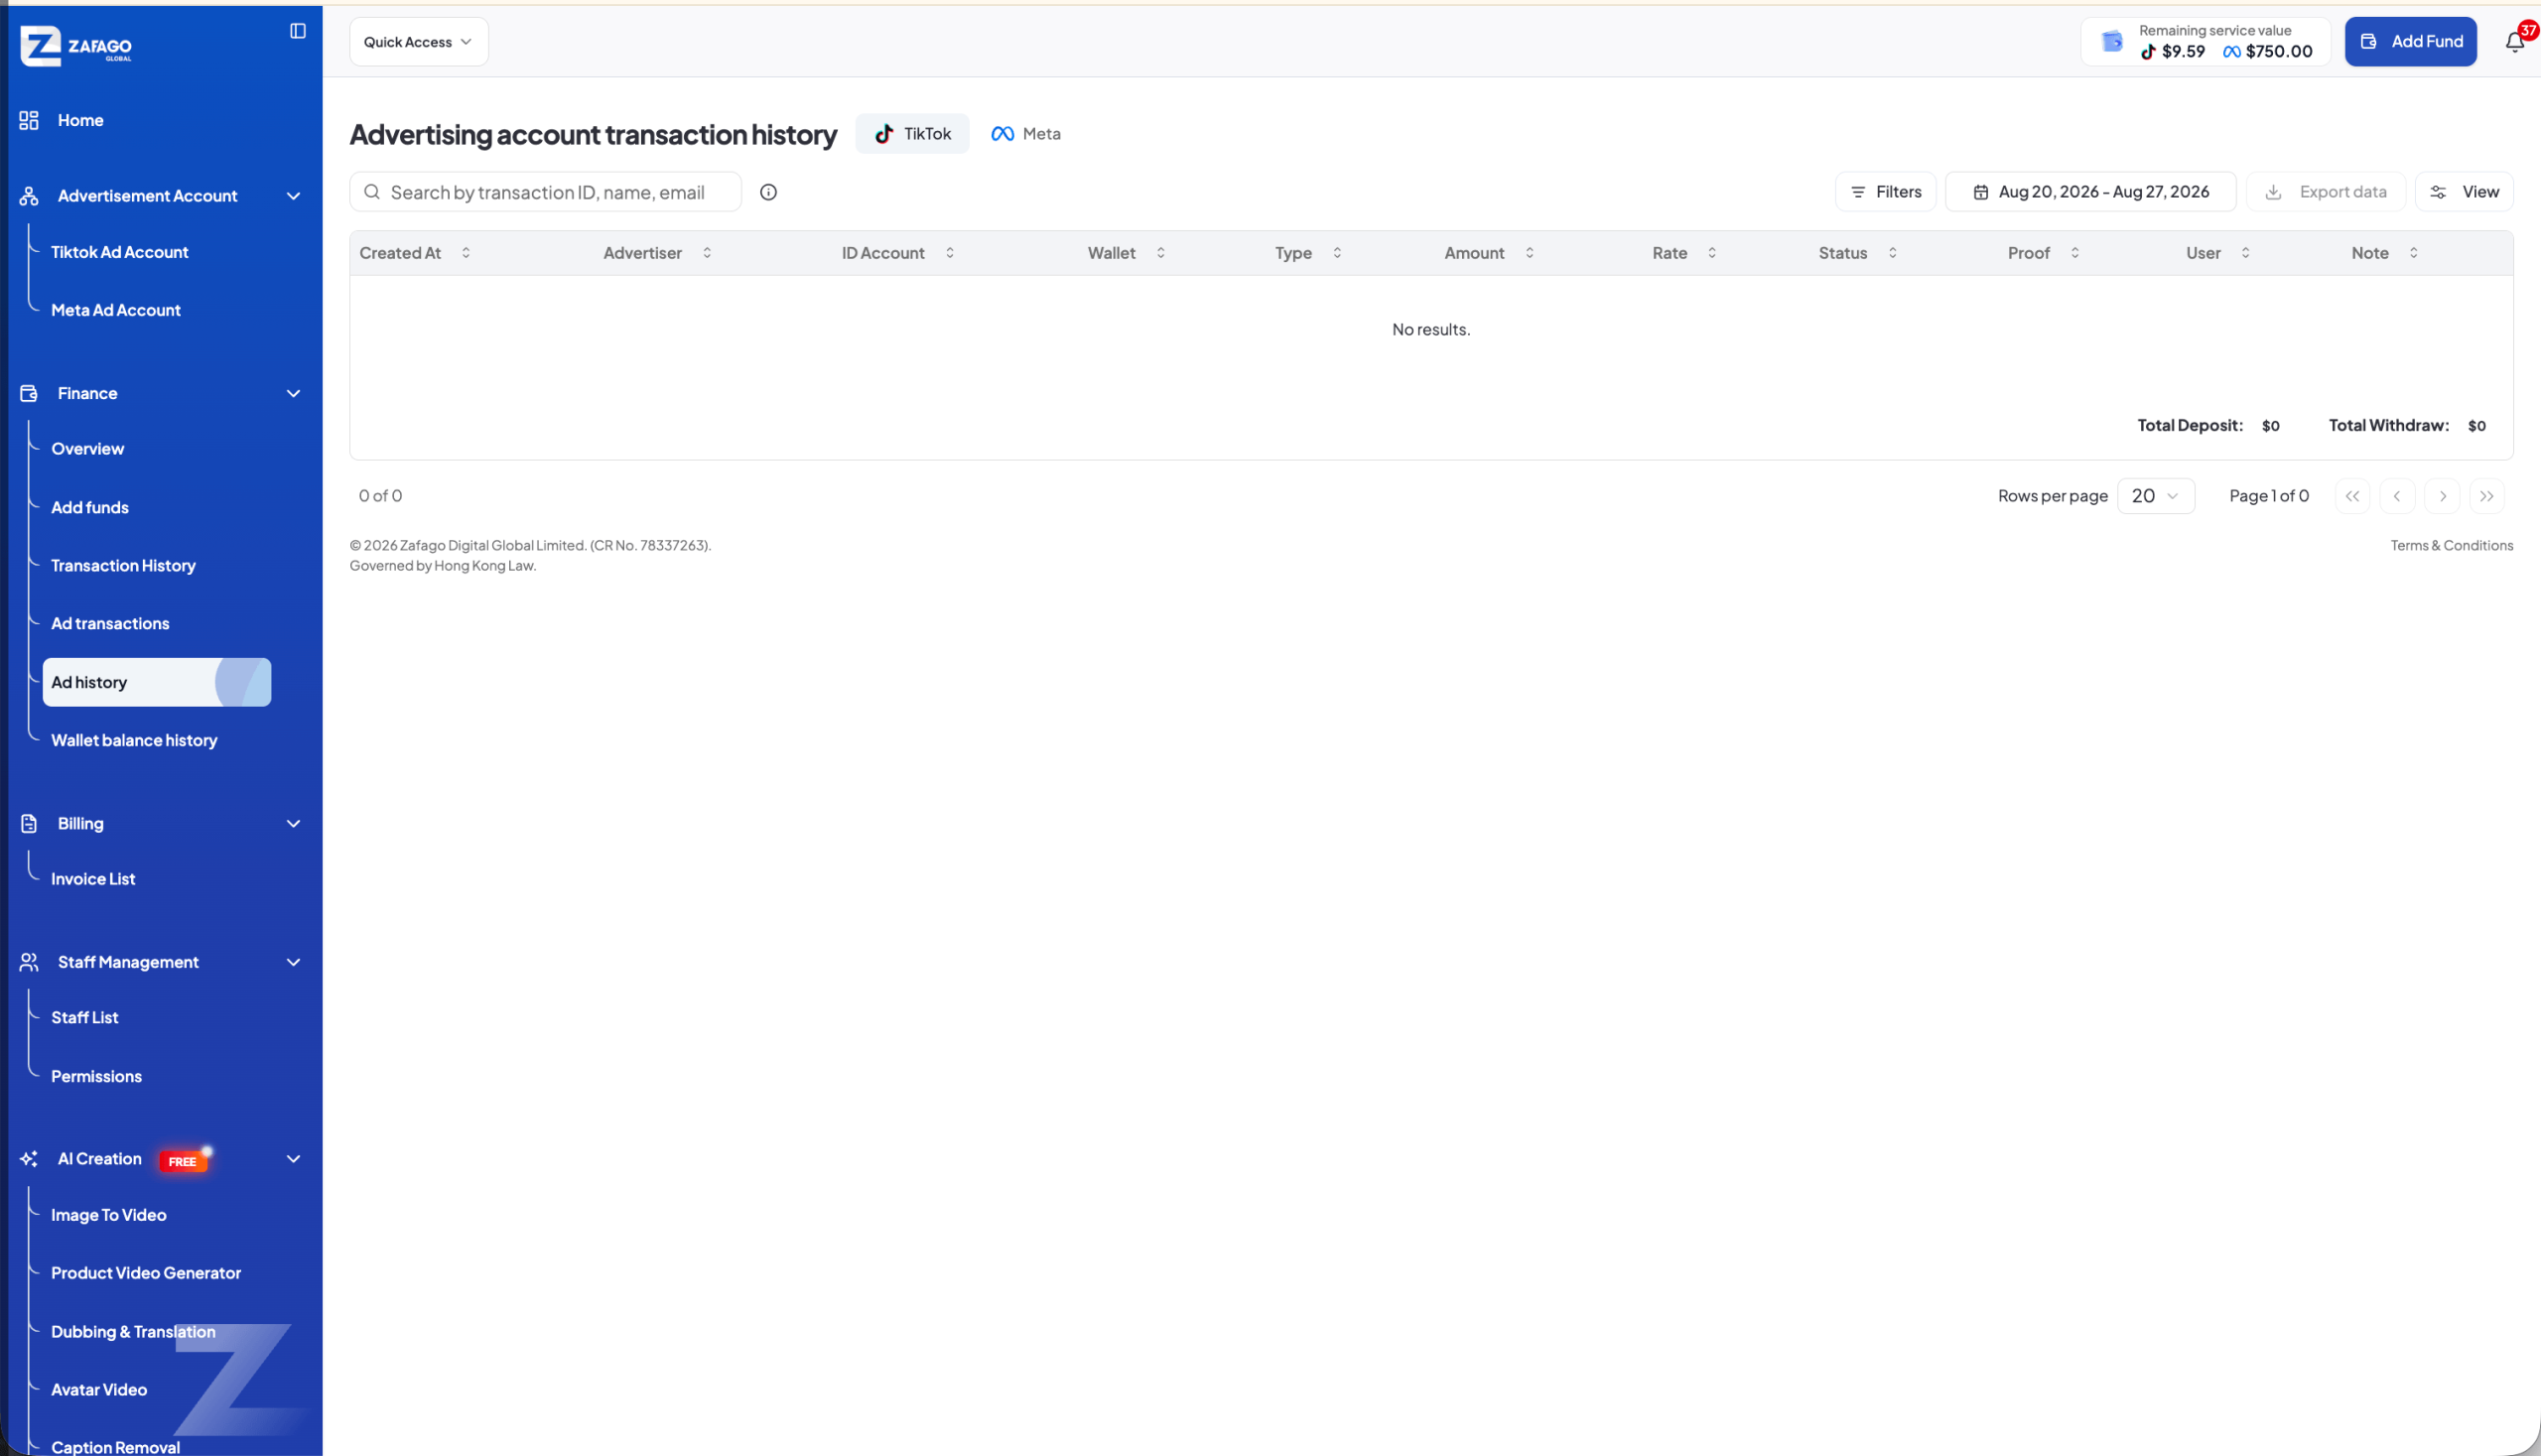This screenshot has height=1456, width=2541.
Task: Open the View options button
Action: [x=2465, y=192]
